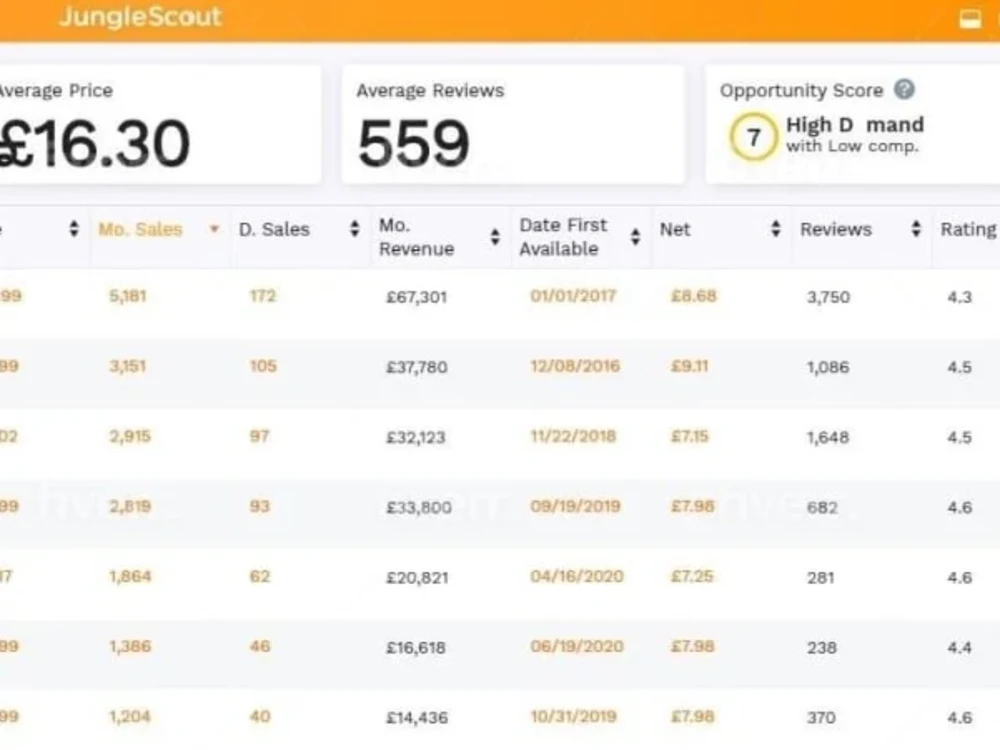
Task: Open net value £8.68 link
Action: pyautogui.click(x=693, y=296)
